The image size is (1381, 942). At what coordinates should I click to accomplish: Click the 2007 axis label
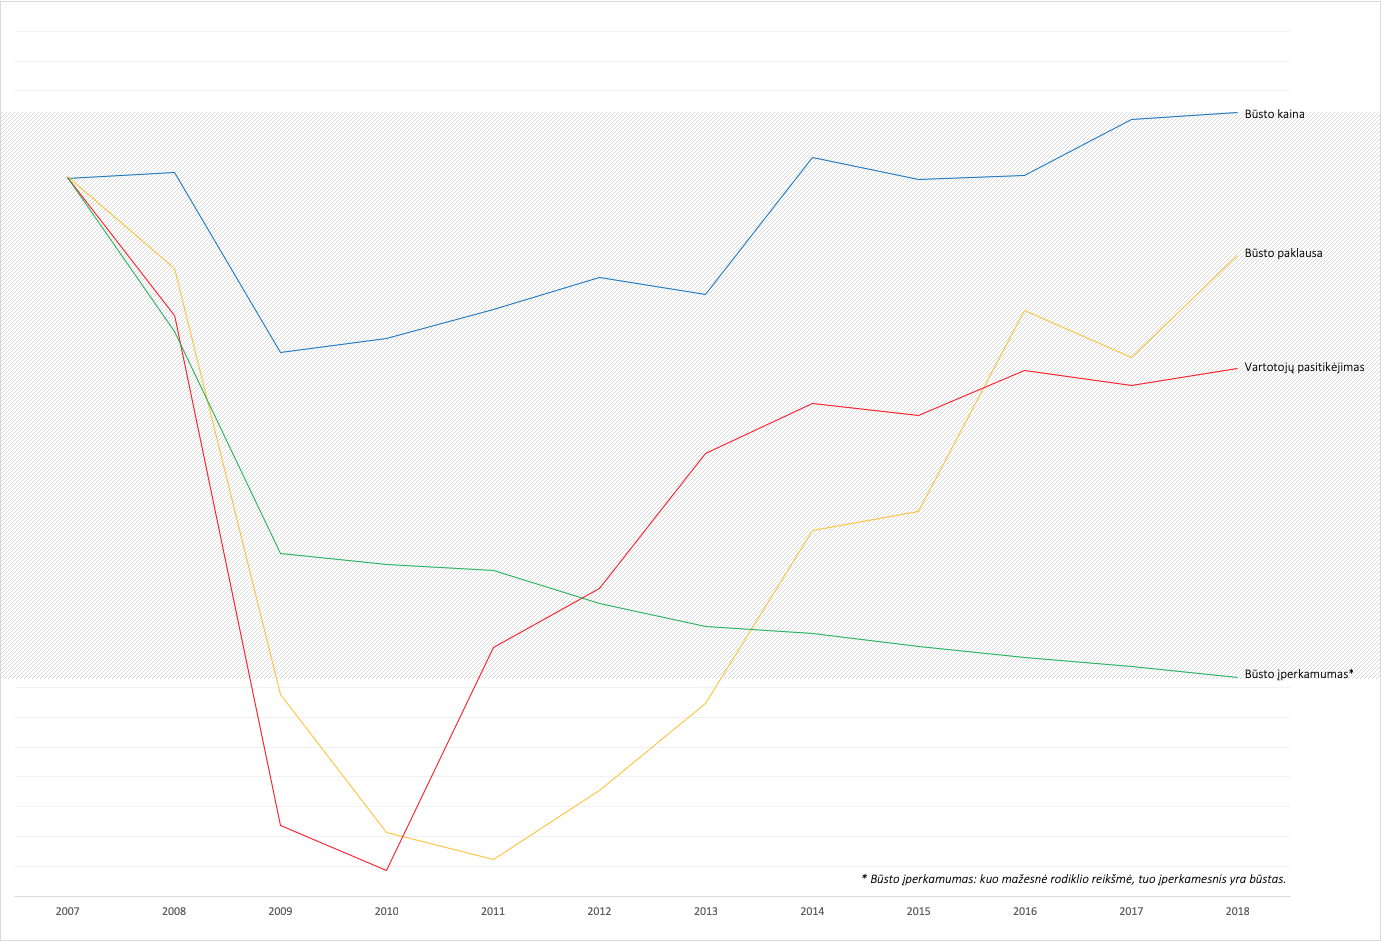coord(68,911)
